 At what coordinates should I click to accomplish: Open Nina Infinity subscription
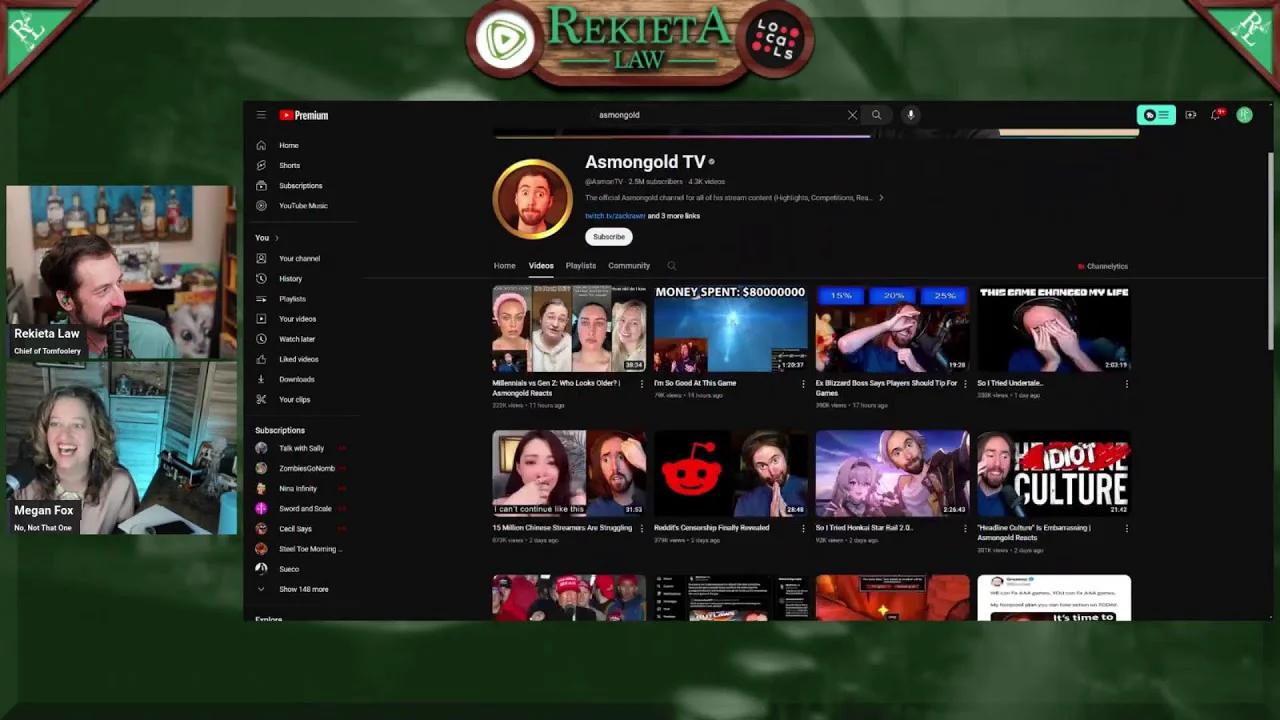[x=300, y=488]
